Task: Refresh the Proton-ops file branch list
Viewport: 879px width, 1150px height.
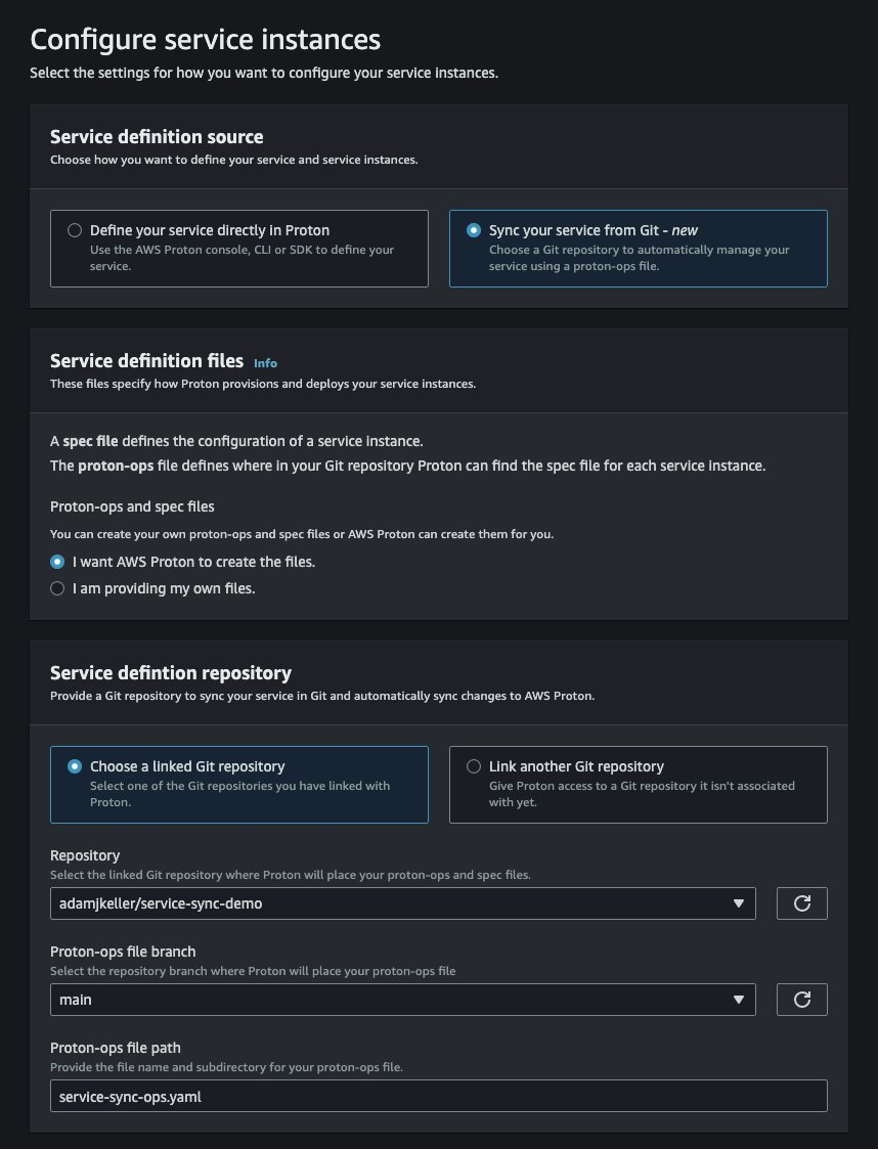Action: tap(801, 998)
